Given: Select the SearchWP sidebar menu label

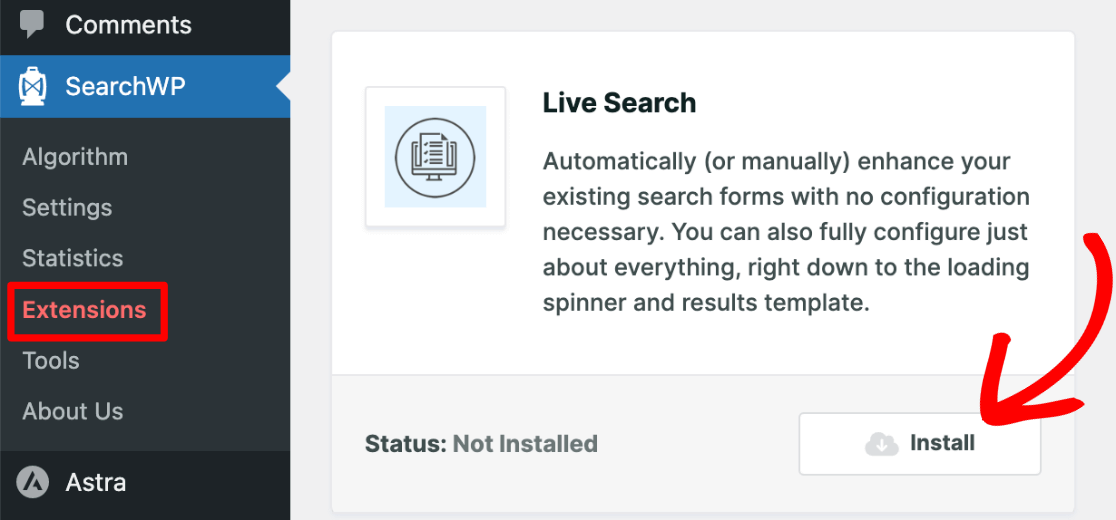Looking at the screenshot, I should pyautogui.click(x=125, y=87).
